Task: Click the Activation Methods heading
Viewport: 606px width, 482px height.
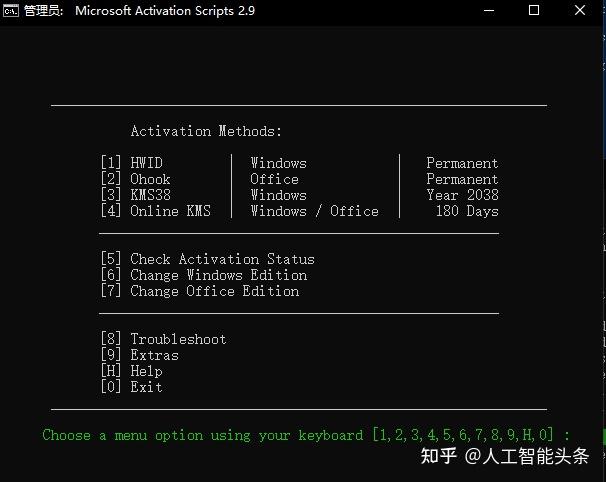Action: coord(206,131)
